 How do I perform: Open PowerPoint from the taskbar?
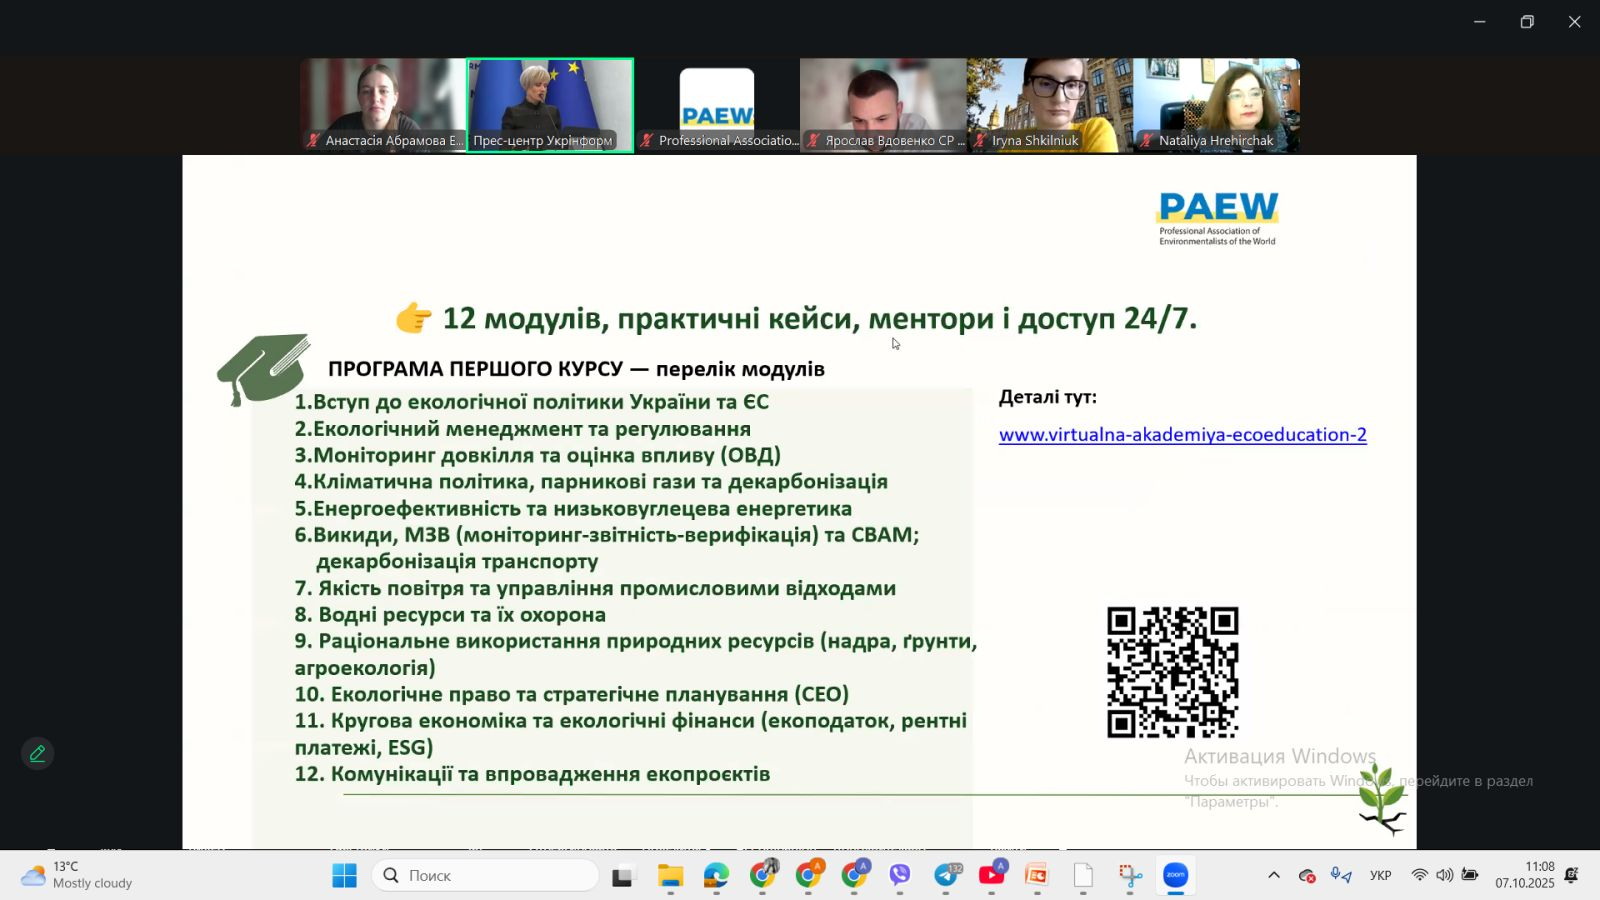pyautogui.click(x=1037, y=876)
